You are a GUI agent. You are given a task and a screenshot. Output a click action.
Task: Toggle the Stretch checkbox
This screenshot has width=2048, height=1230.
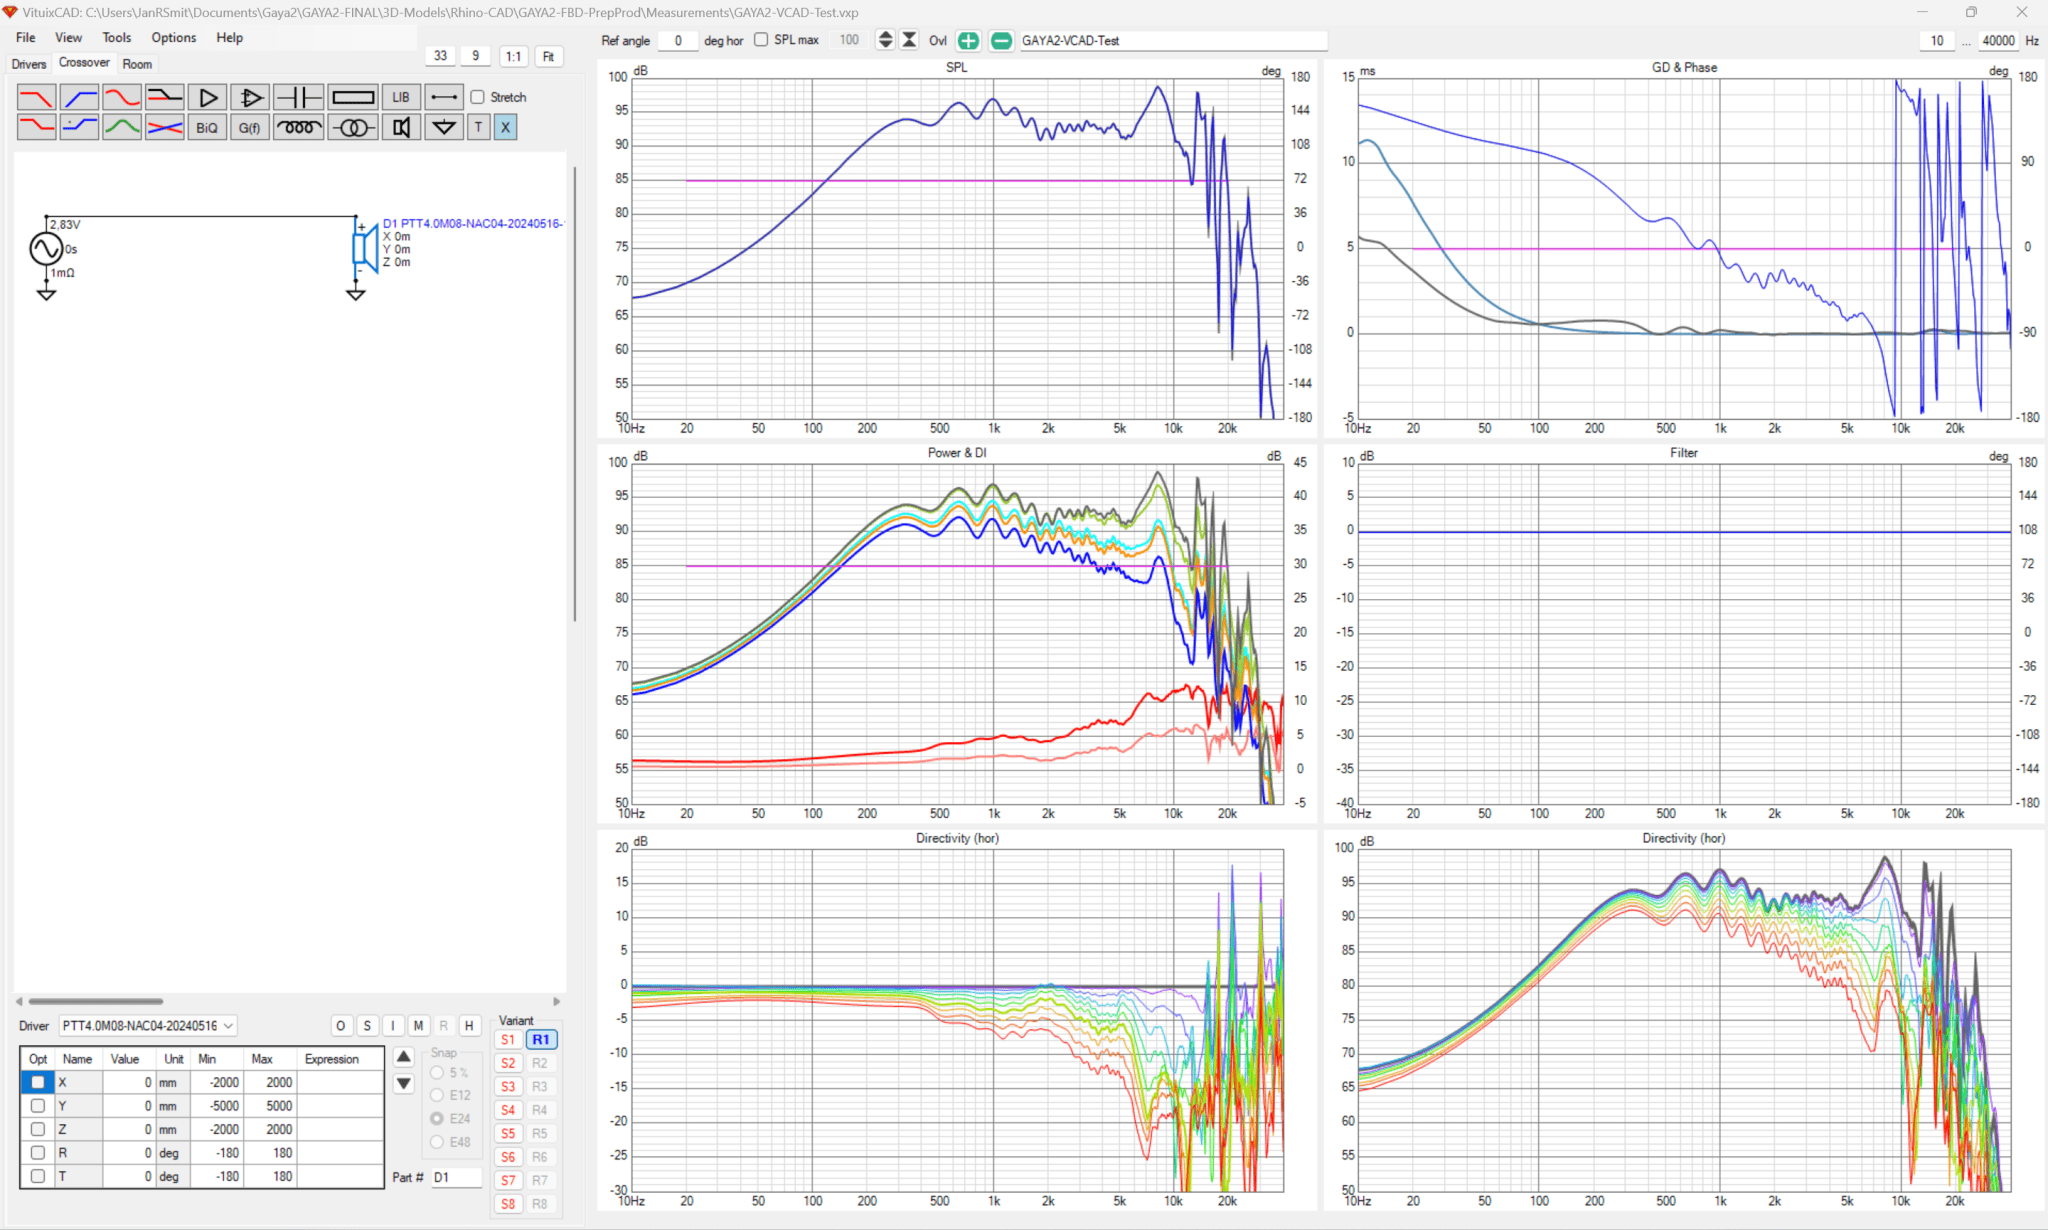[x=478, y=97]
